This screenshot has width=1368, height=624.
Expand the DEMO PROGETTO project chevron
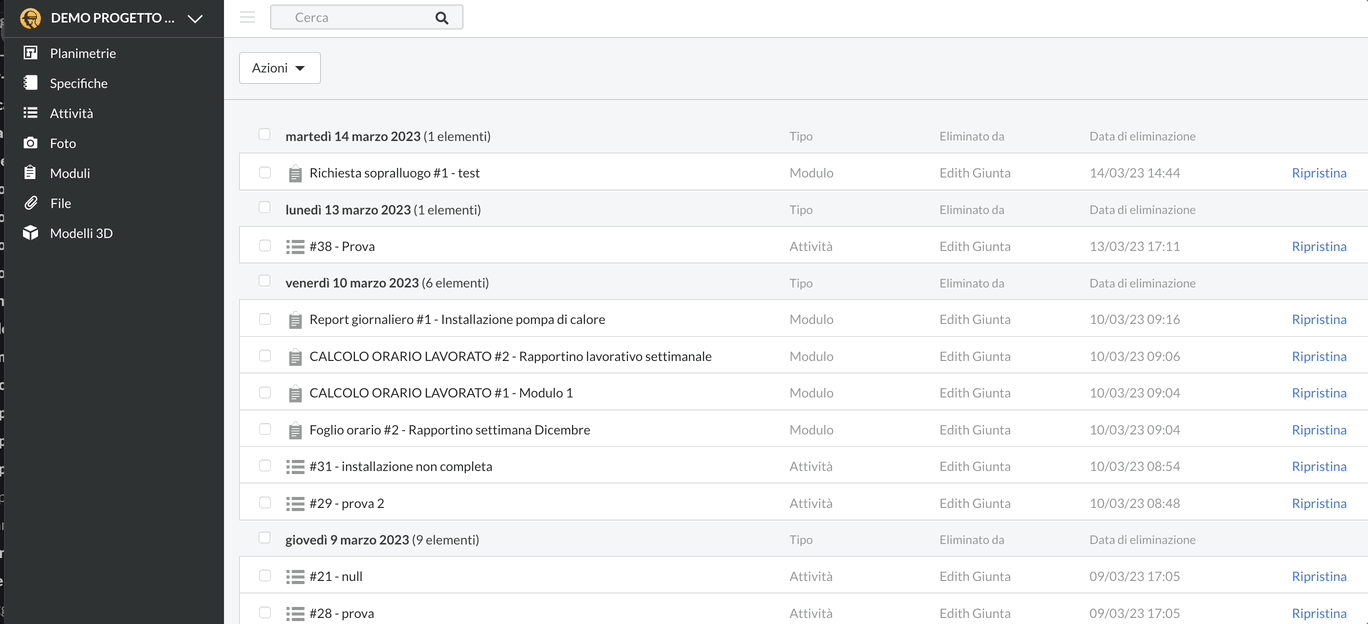[x=195, y=18]
